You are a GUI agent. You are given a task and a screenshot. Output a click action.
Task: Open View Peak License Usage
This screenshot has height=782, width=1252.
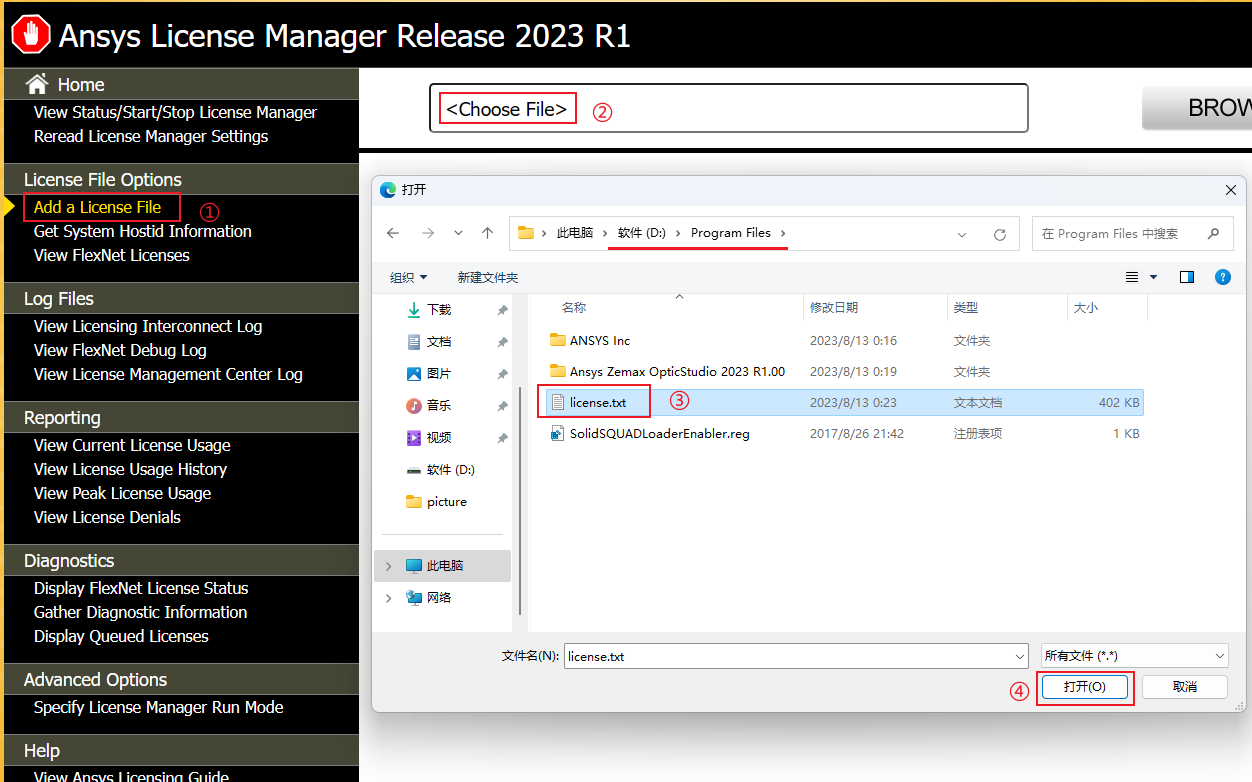122,493
